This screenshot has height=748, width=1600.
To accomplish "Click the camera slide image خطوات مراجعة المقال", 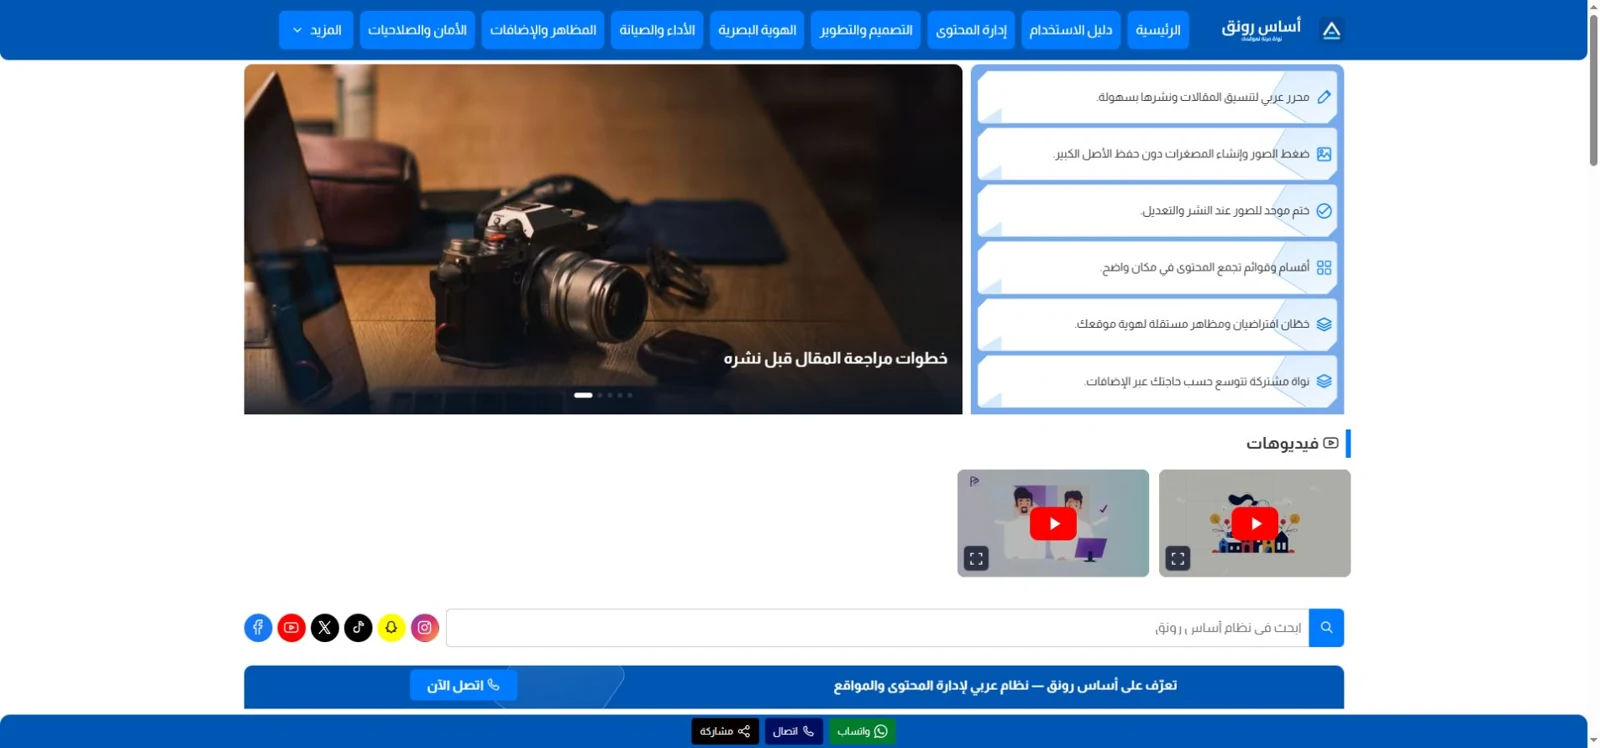I will coord(603,239).
